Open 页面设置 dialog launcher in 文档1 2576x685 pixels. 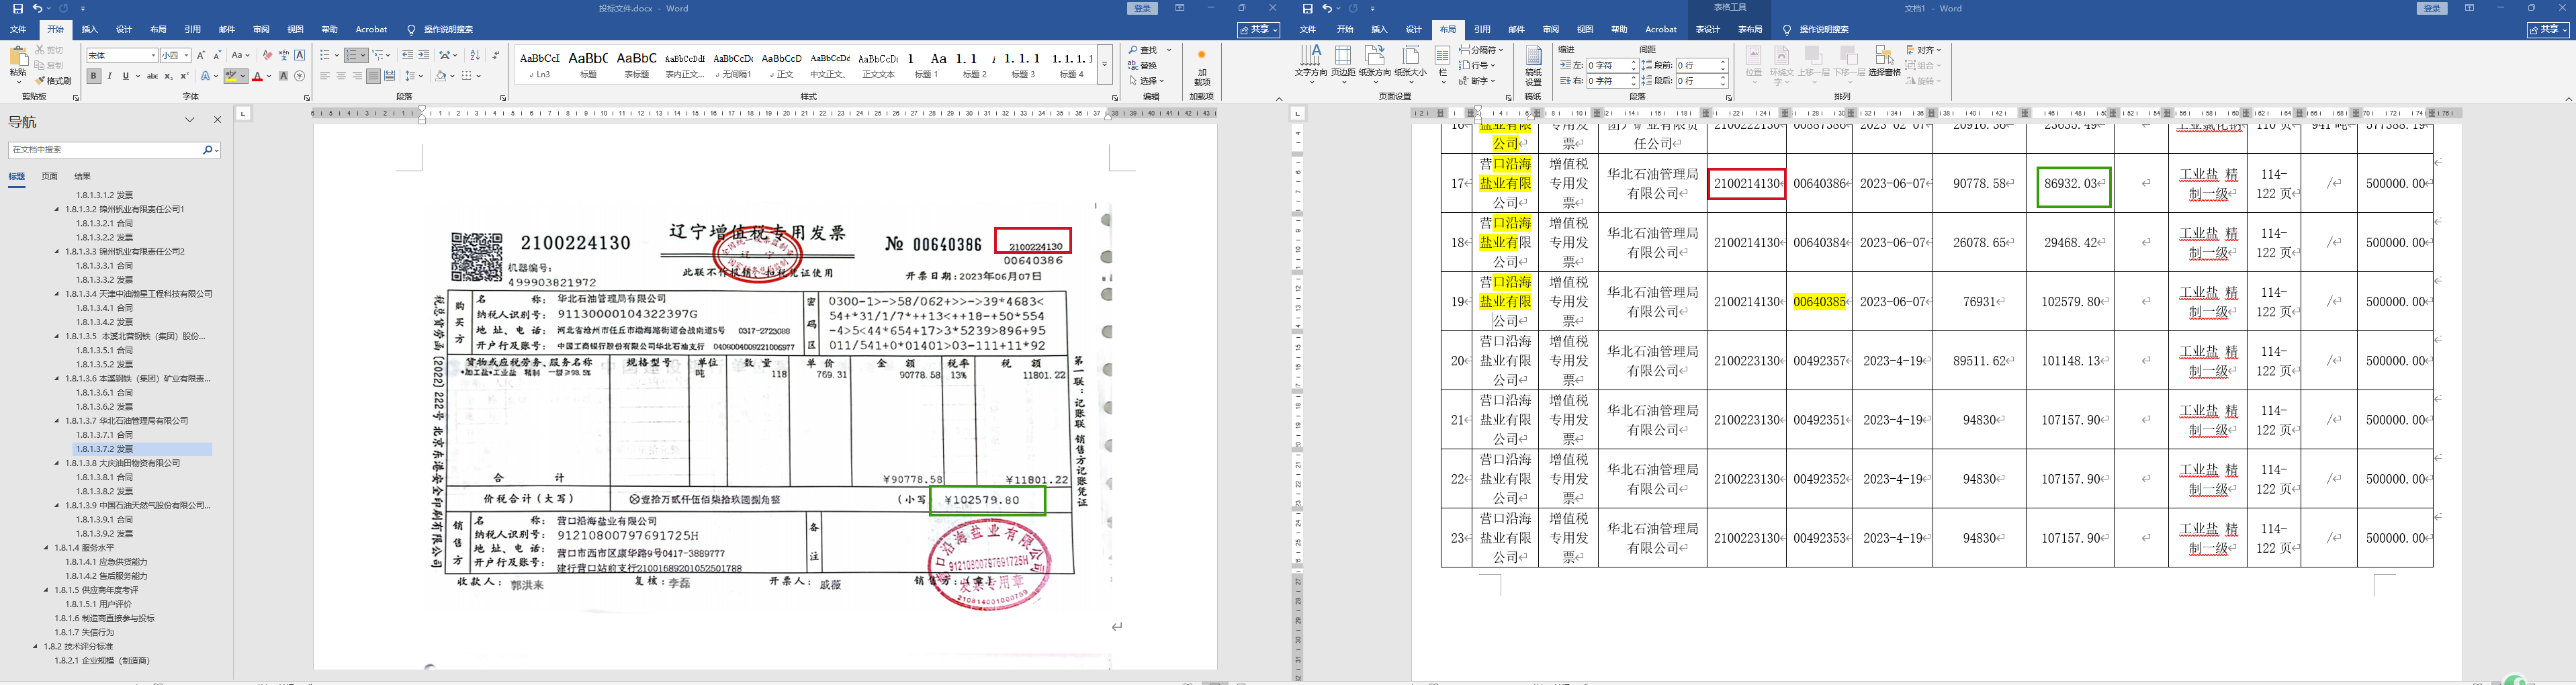click(x=1508, y=98)
